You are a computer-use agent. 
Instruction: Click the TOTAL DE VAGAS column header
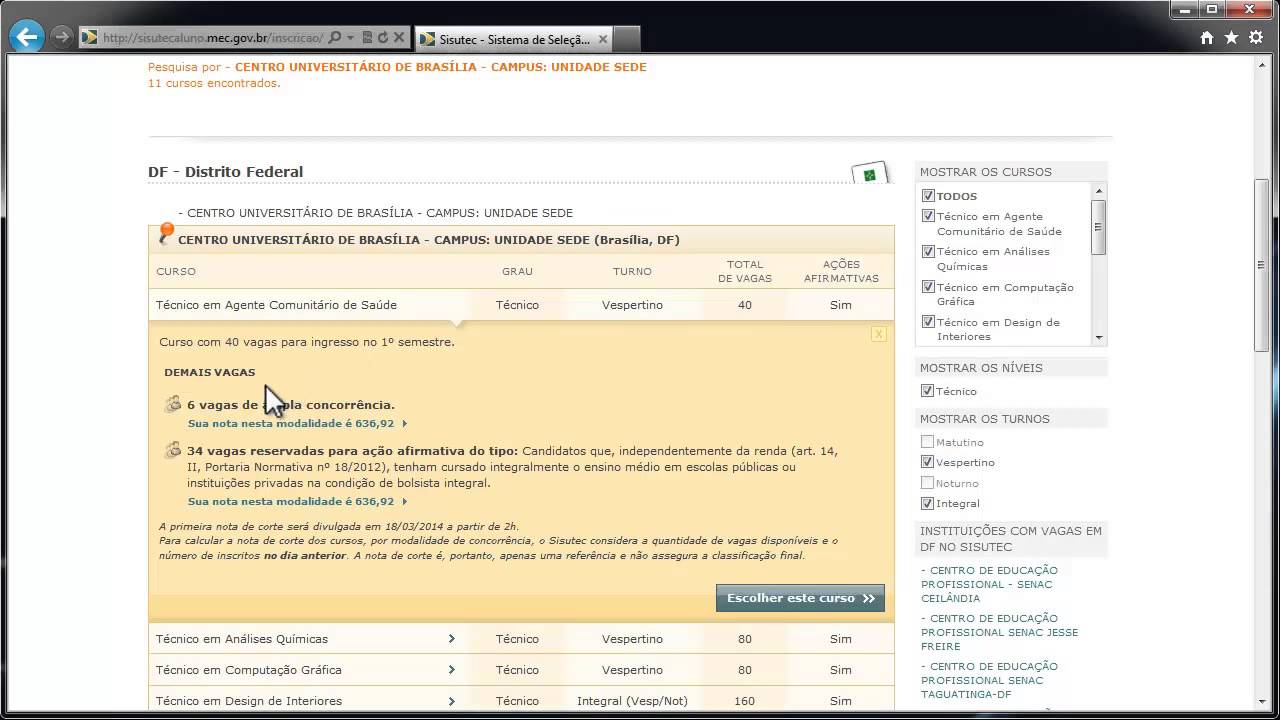pyautogui.click(x=745, y=271)
